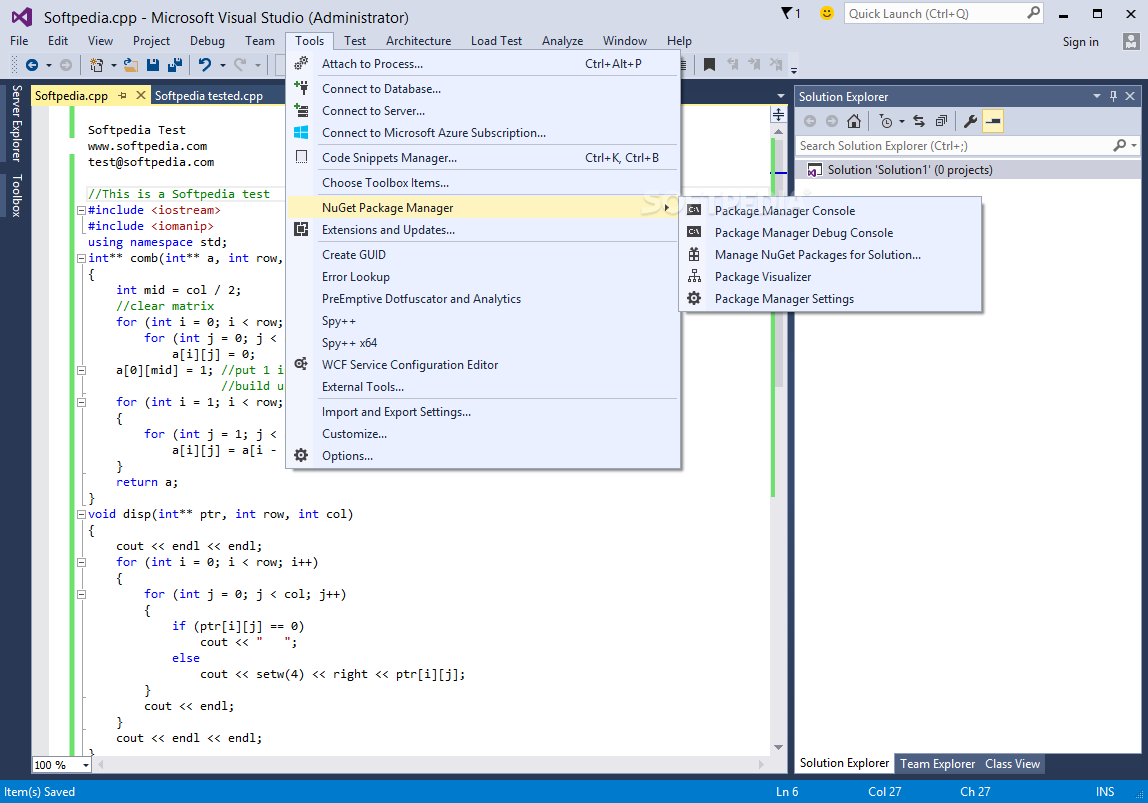Click the Open File folder icon
This screenshot has height=803, width=1148.
click(131, 65)
